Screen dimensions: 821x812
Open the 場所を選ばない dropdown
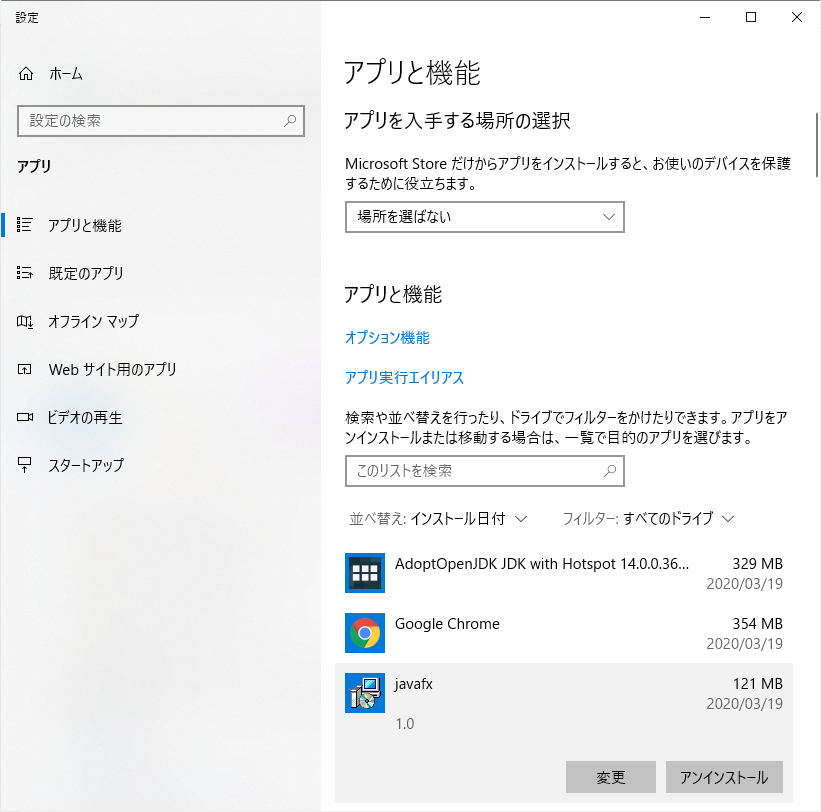pyautogui.click(x=485, y=217)
